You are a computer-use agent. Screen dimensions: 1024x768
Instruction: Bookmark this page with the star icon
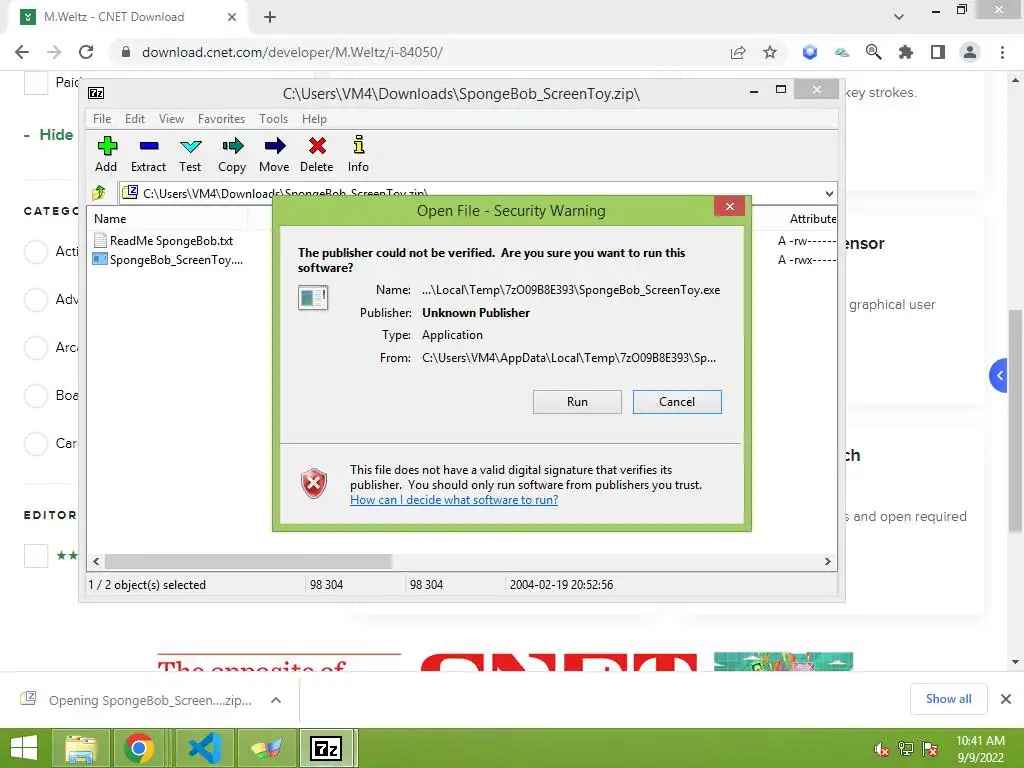pyautogui.click(x=770, y=52)
